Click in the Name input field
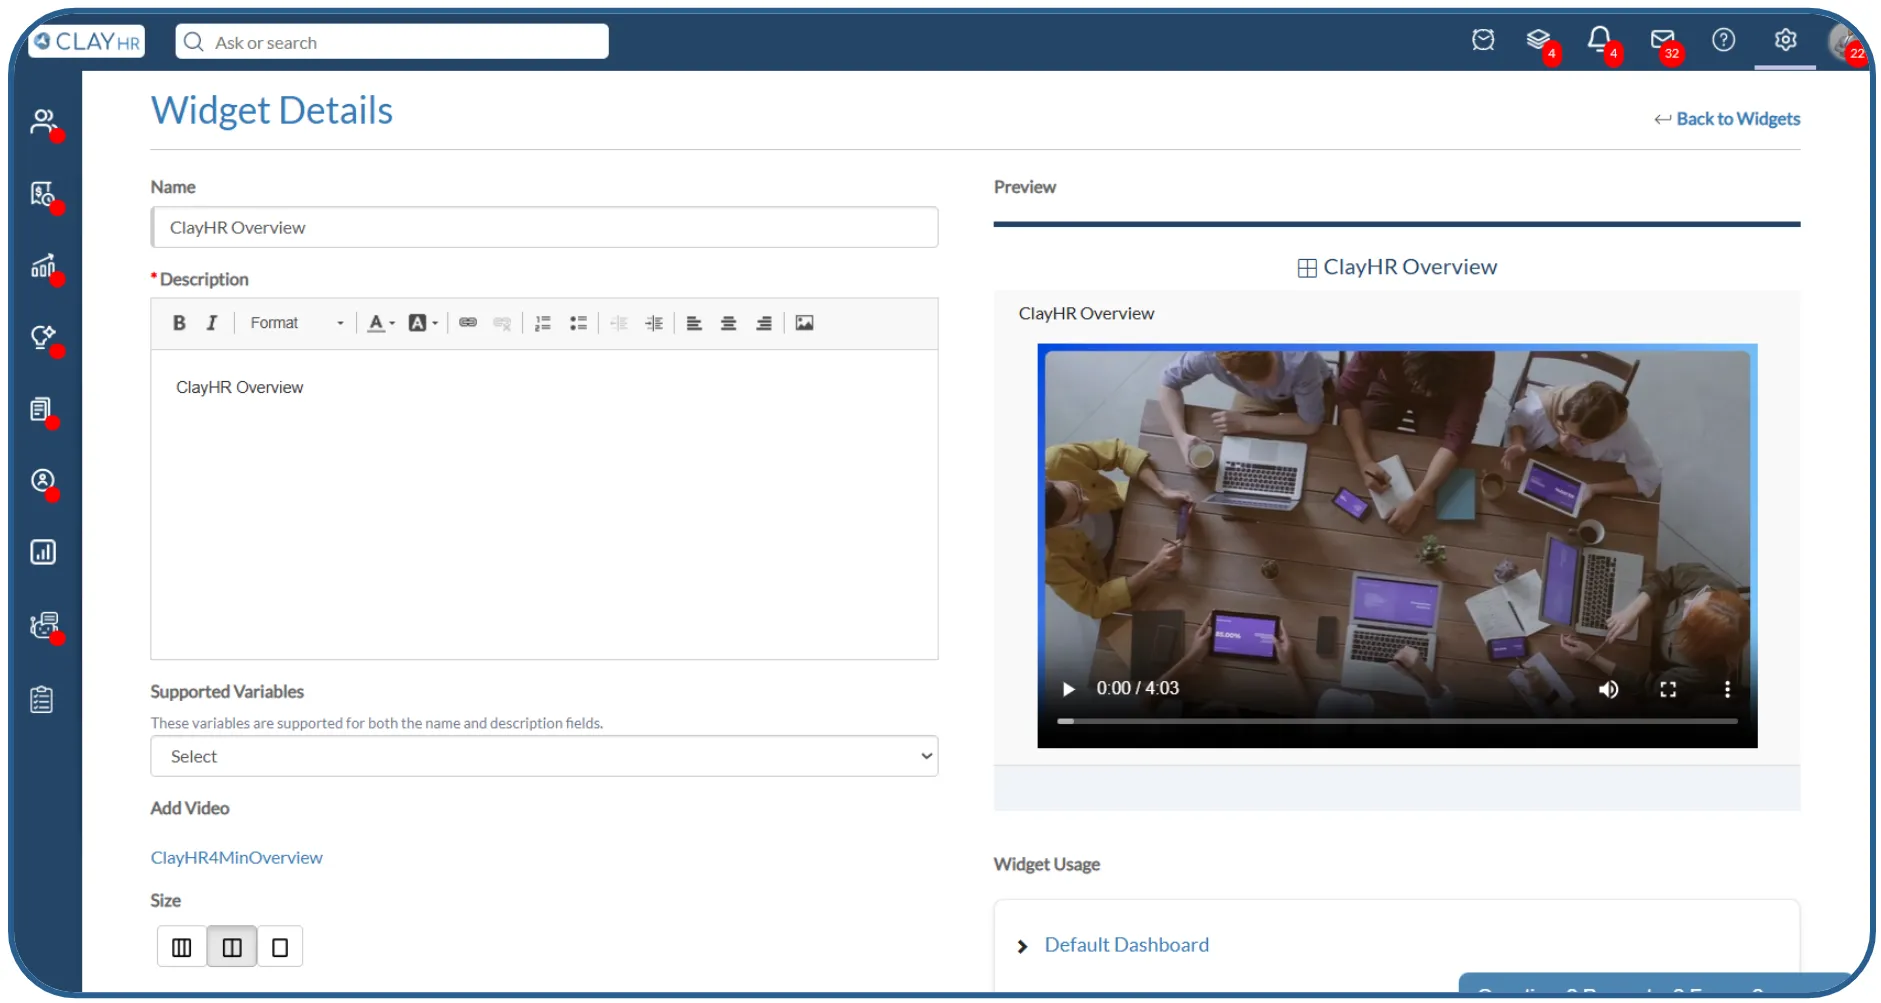This screenshot has width=1881, height=1003. tap(544, 227)
